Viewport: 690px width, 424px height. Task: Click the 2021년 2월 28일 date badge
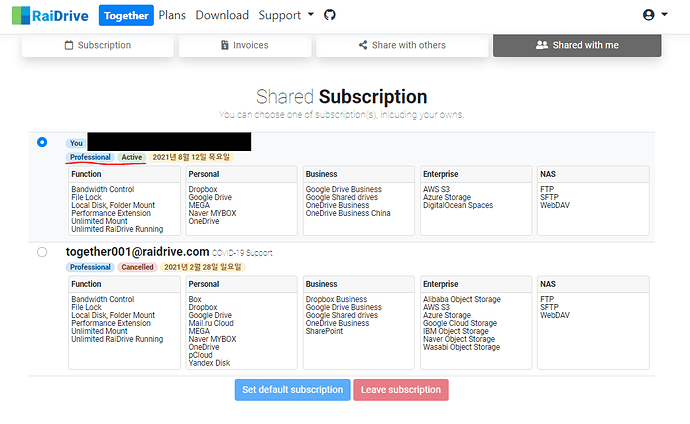[202, 267]
